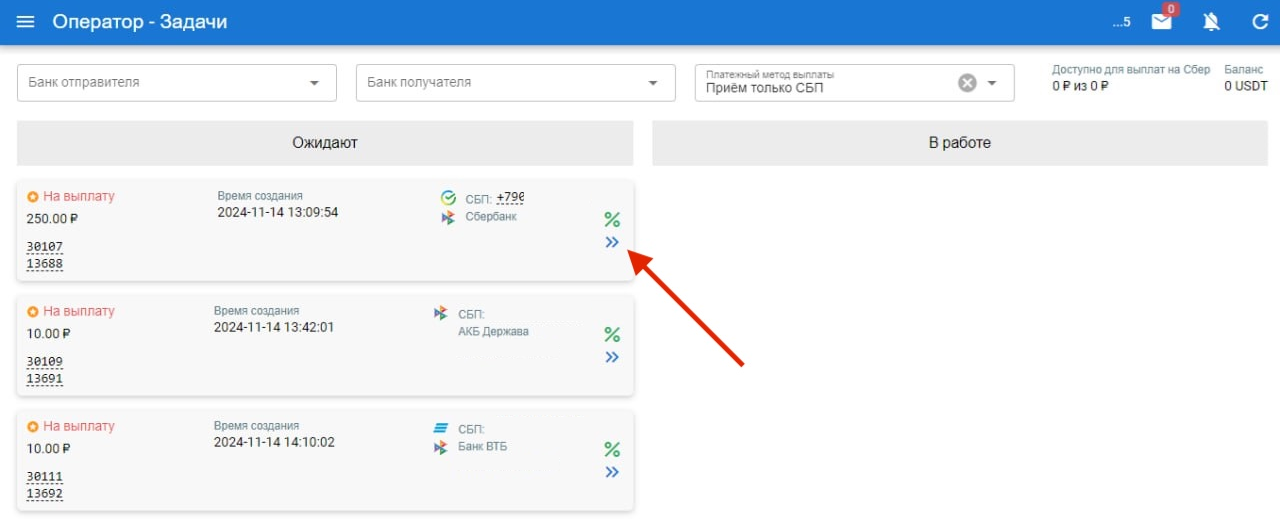The width and height of the screenshot is (1281, 529).
Task: Select the В работе column header
Action: pos(959,143)
